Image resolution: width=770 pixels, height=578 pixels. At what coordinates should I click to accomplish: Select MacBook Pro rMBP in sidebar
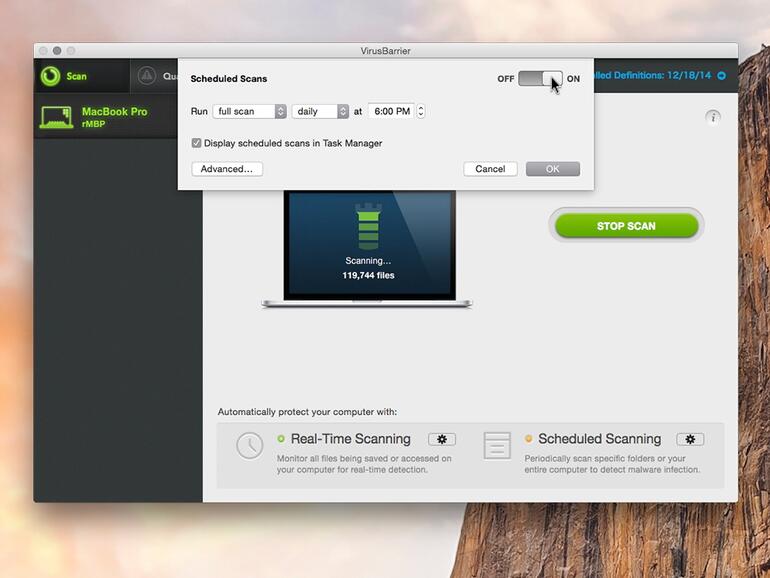[106, 117]
